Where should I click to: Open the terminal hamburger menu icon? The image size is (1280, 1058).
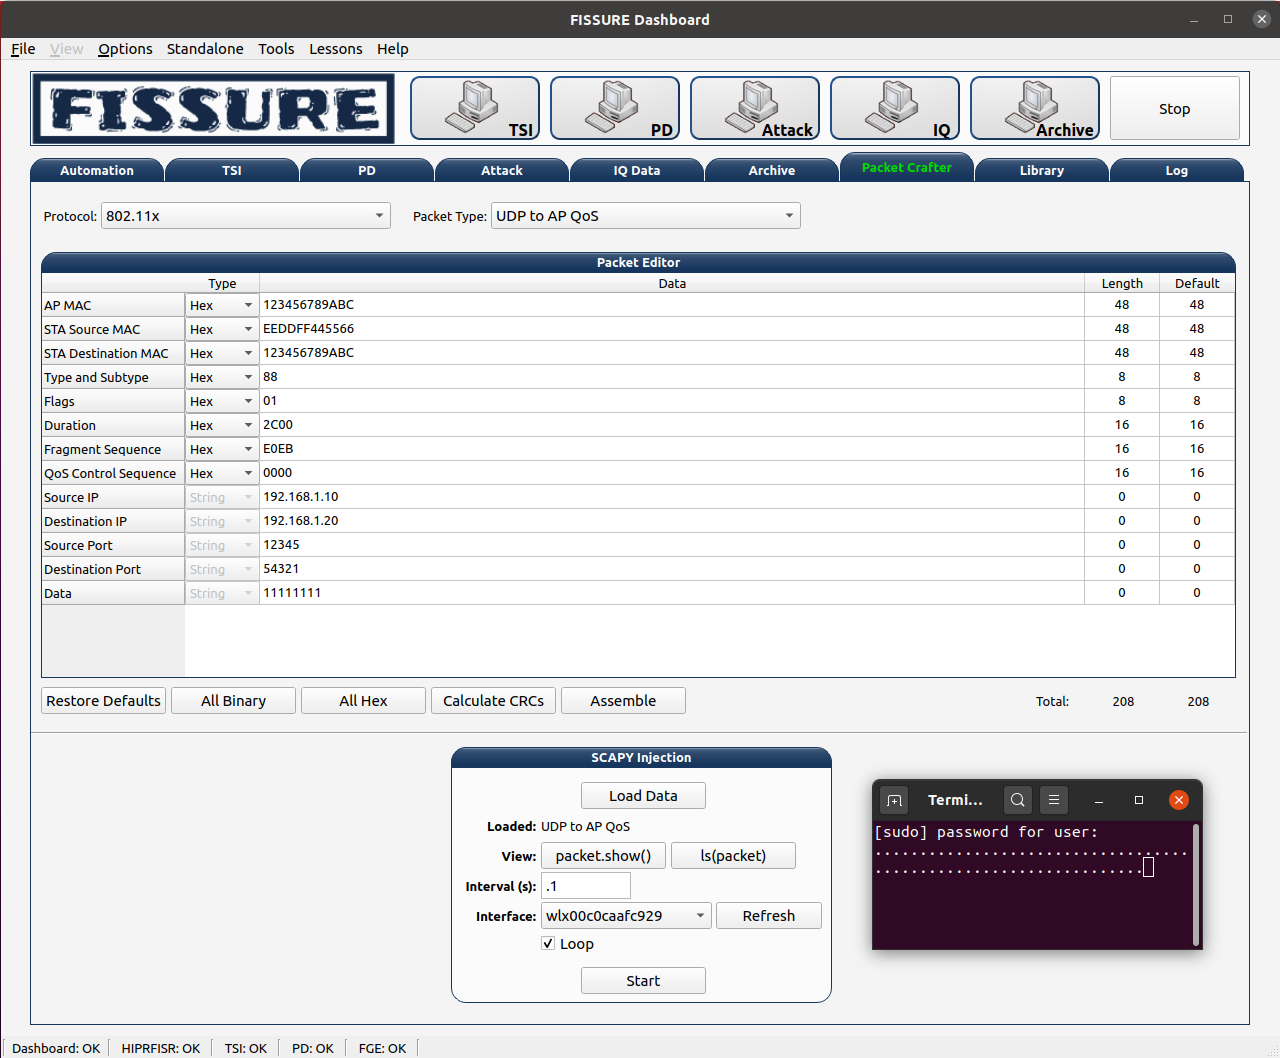[1054, 800]
